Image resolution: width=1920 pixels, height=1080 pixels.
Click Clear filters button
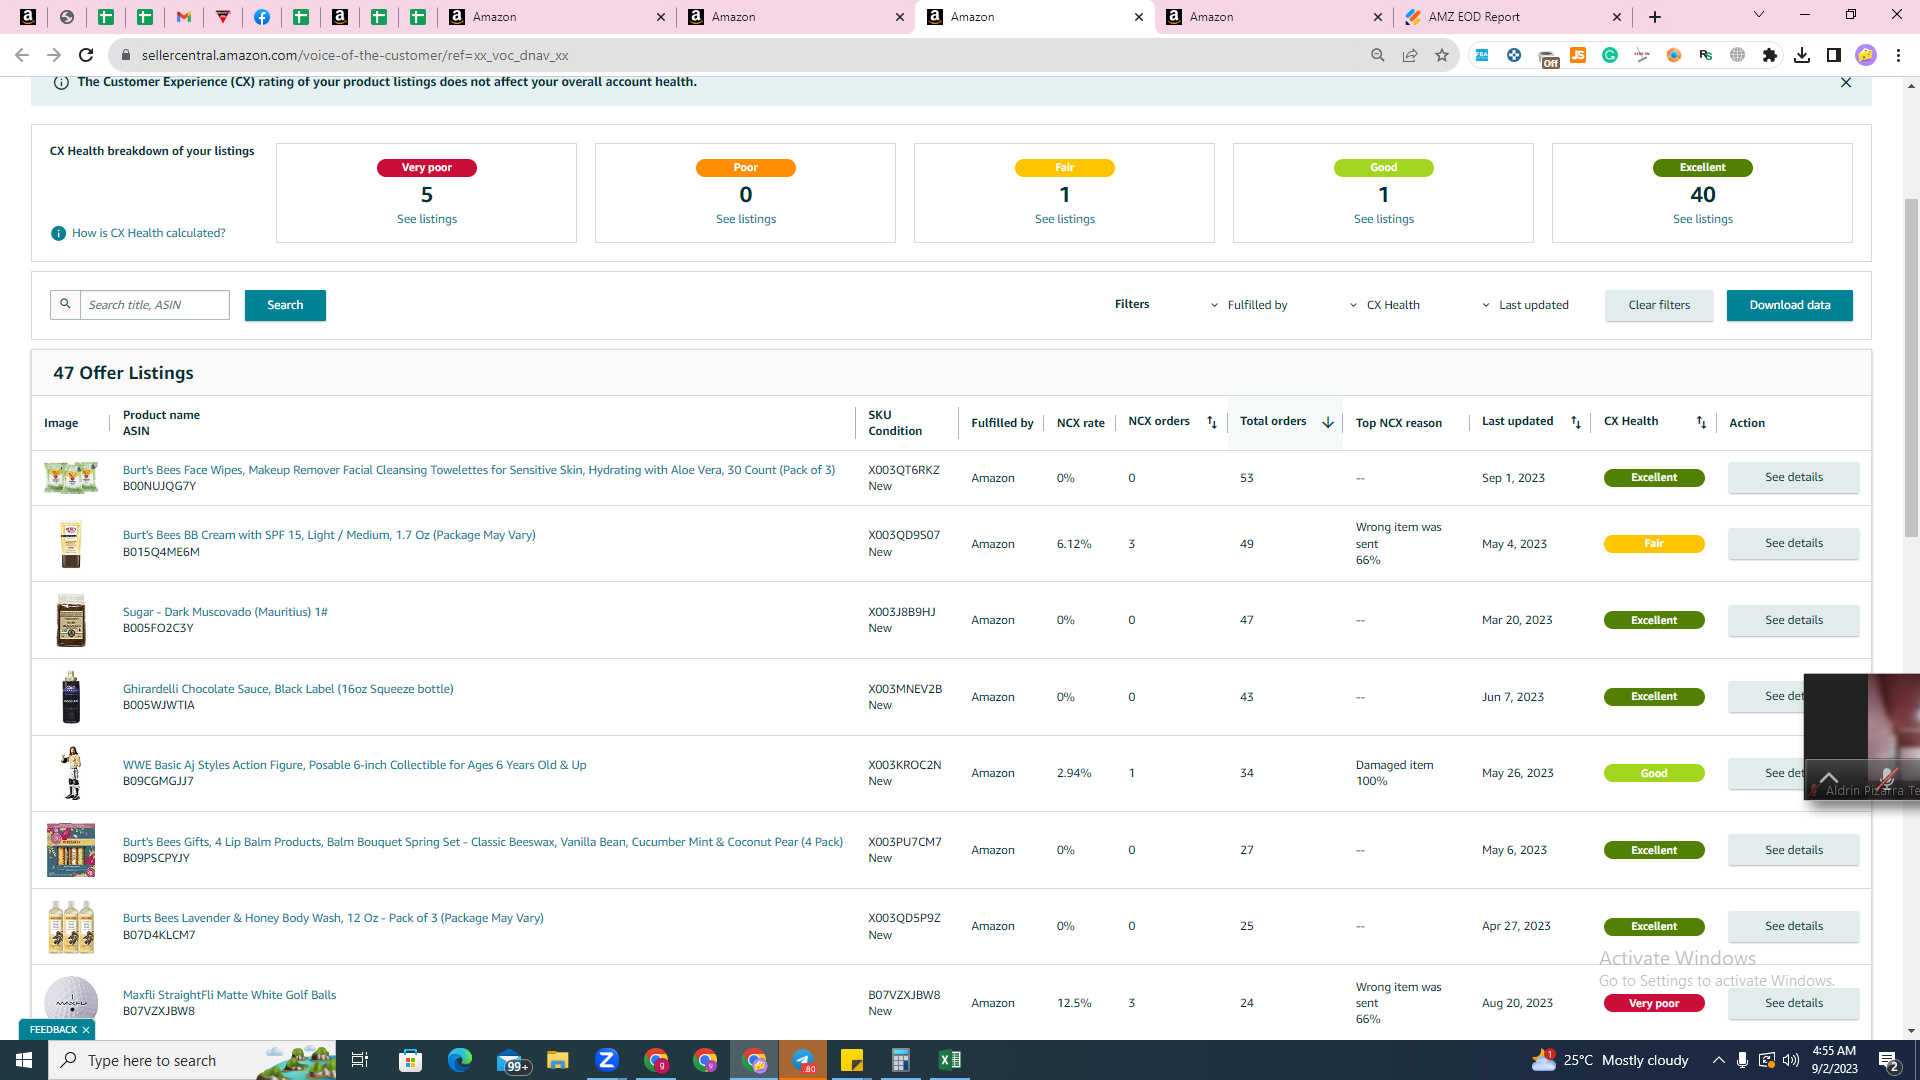tap(1659, 305)
